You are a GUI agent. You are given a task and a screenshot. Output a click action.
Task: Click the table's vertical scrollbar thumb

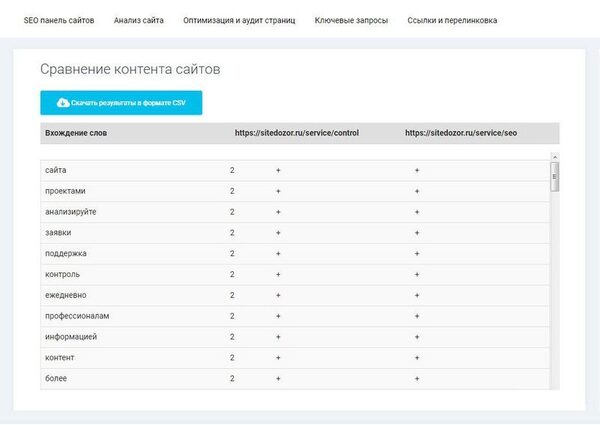tap(555, 175)
